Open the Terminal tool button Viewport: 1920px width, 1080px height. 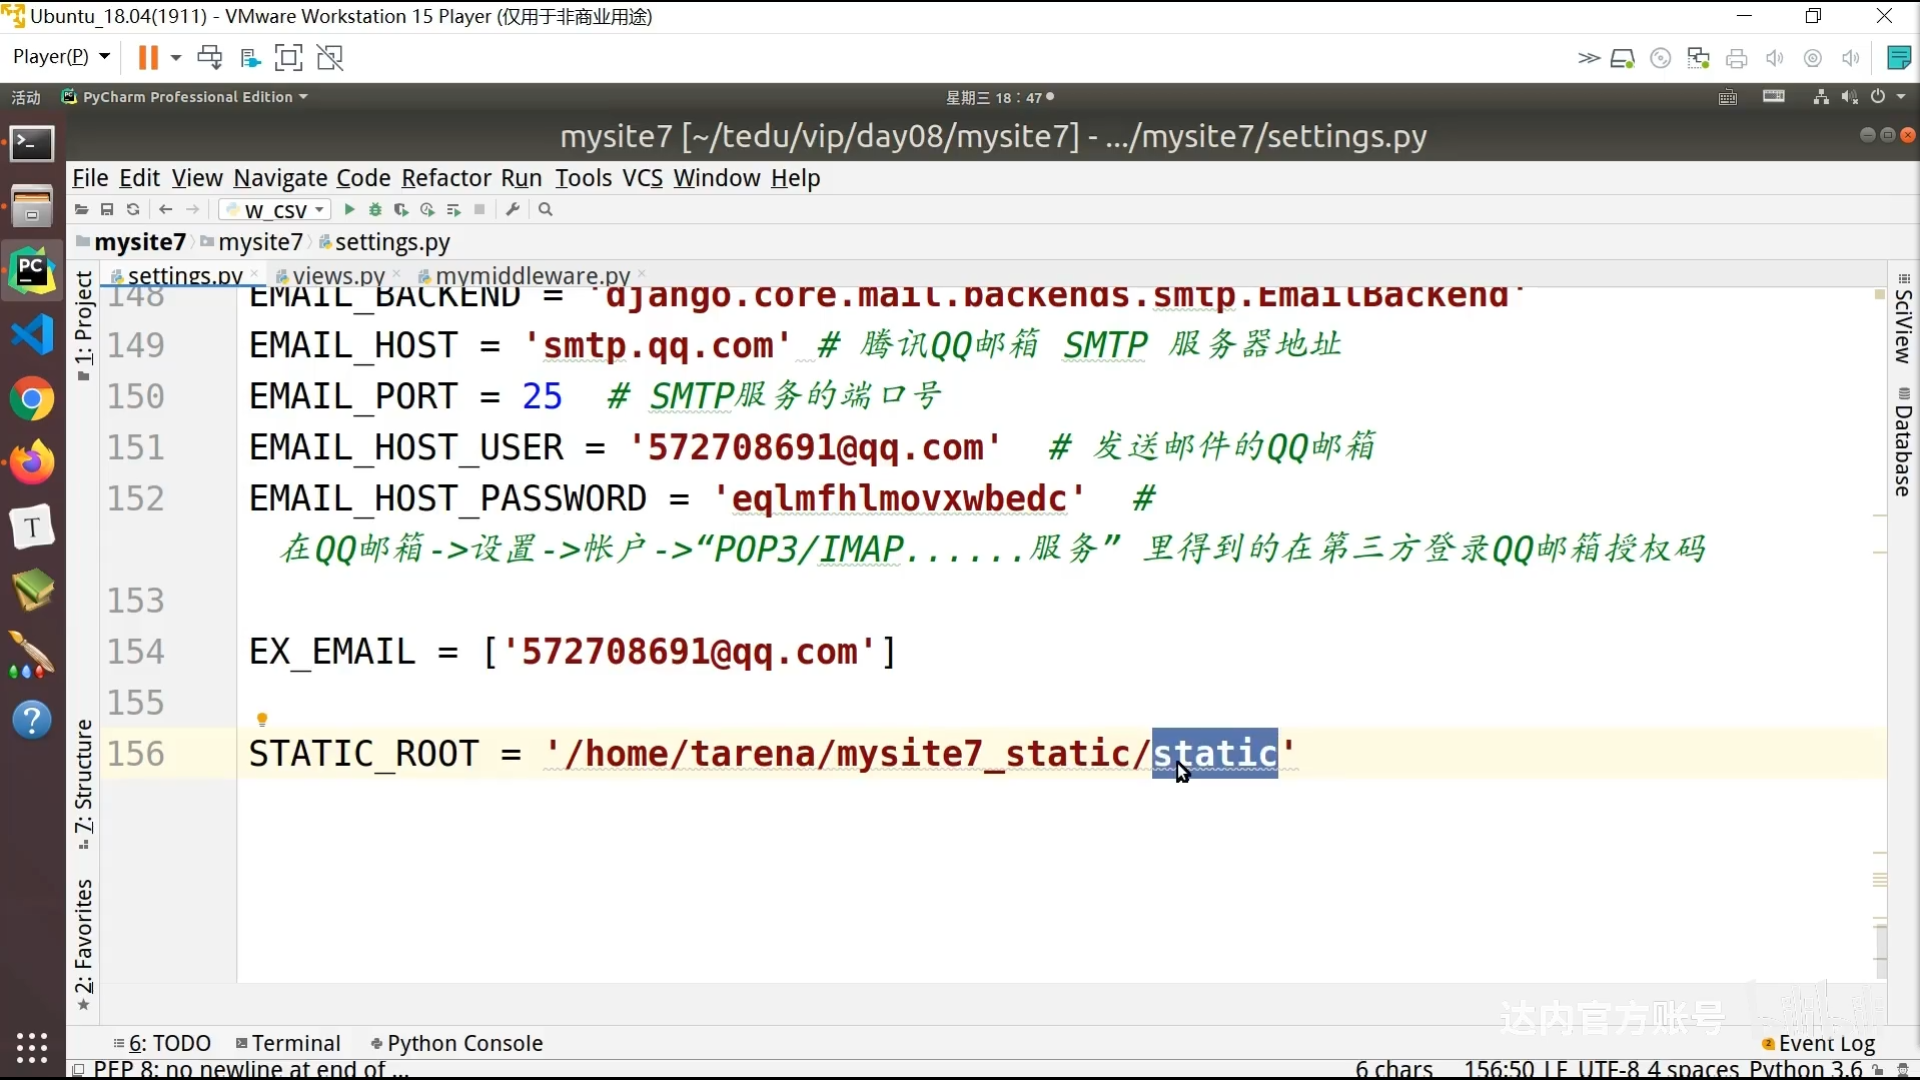290,1043
